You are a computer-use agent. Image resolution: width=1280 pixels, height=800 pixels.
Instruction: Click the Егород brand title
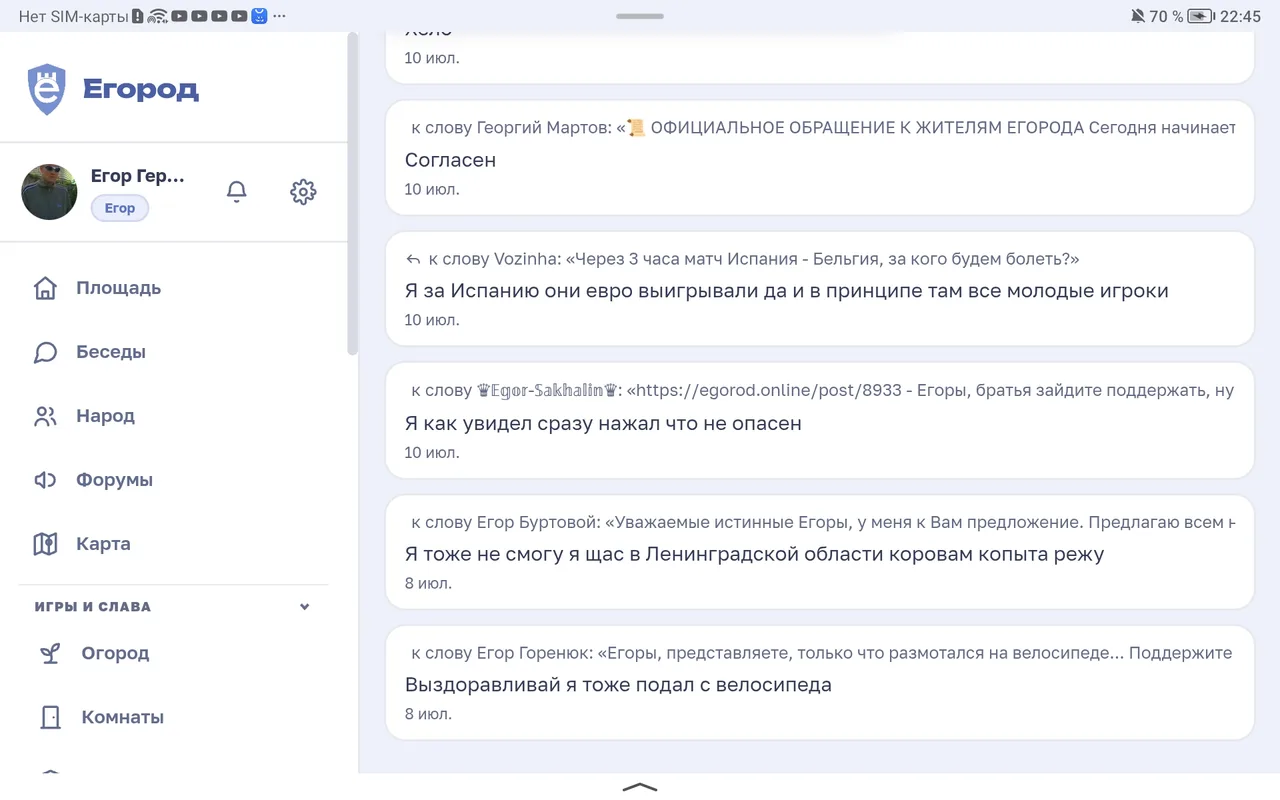141,89
